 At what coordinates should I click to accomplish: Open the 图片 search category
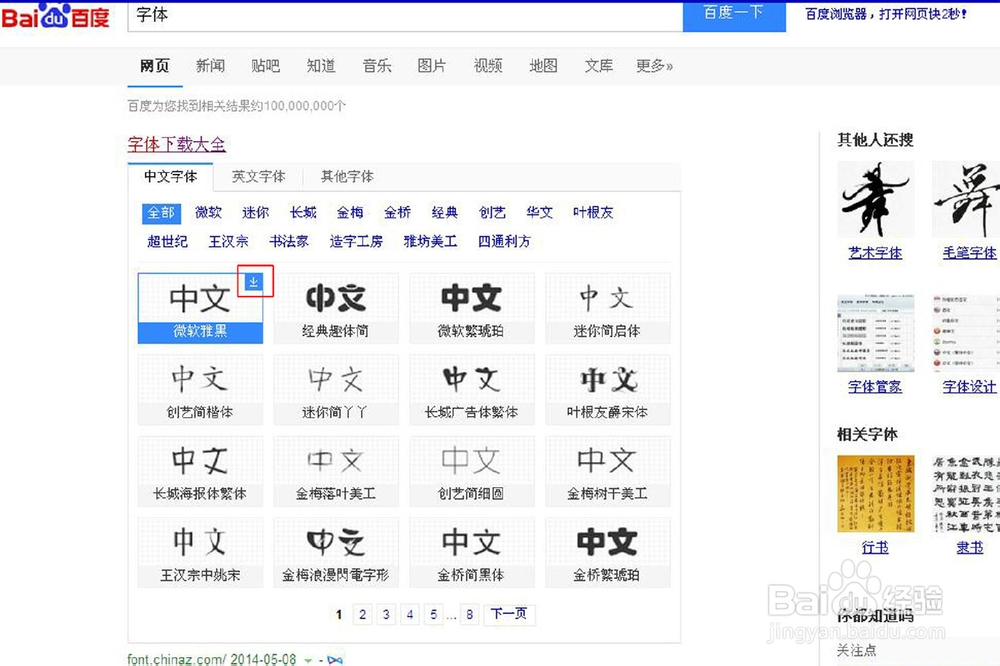431,66
